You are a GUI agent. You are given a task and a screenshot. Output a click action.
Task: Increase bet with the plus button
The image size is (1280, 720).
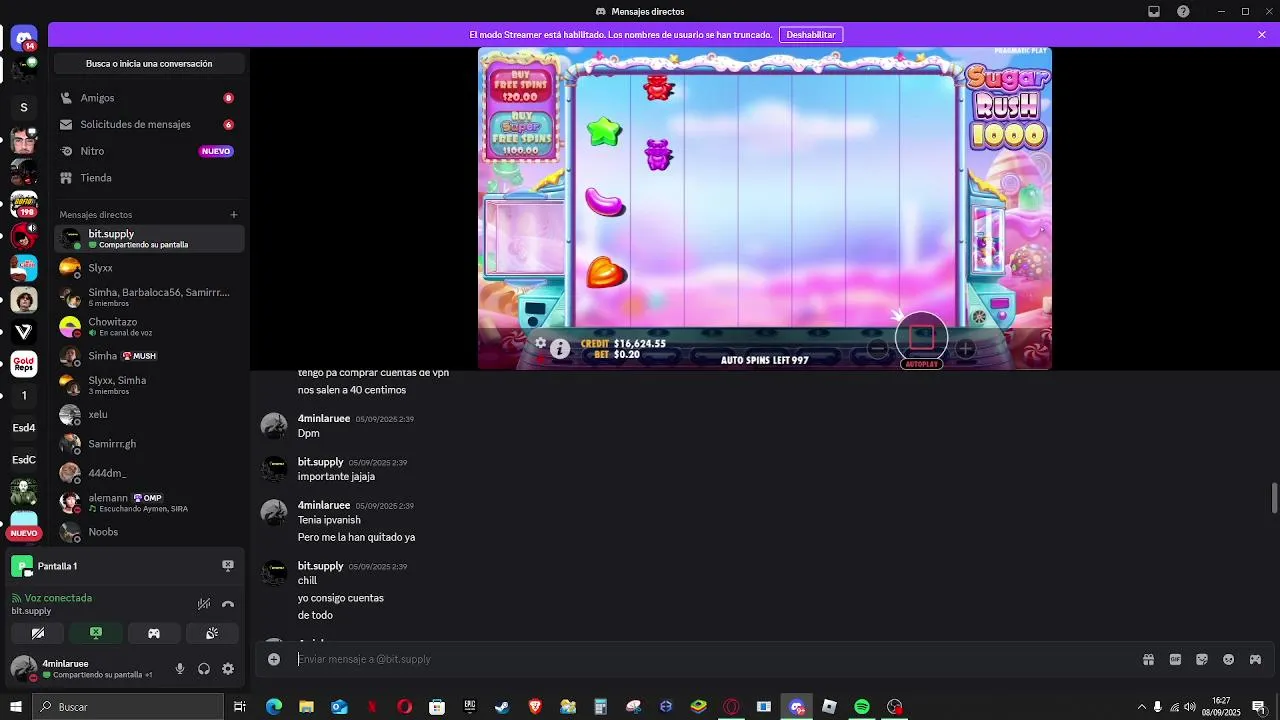[965, 349]
